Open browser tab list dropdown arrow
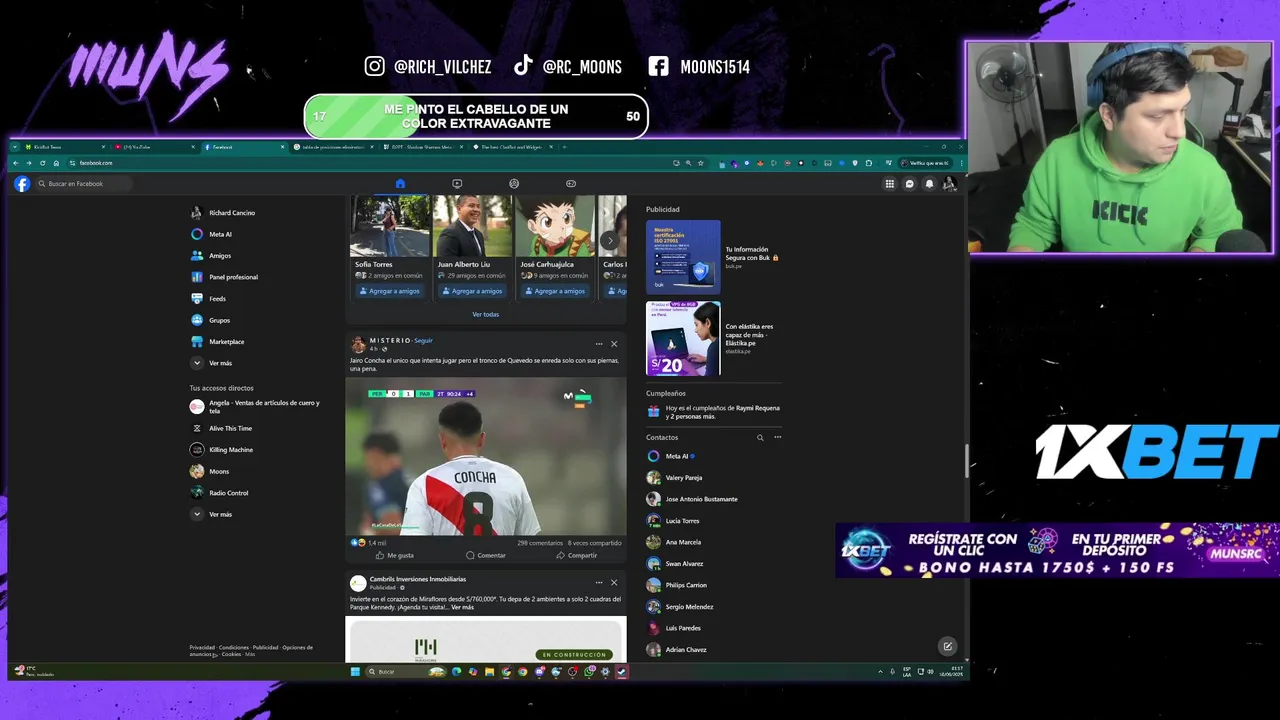1280x720 pixels. [x=15, y=147]
